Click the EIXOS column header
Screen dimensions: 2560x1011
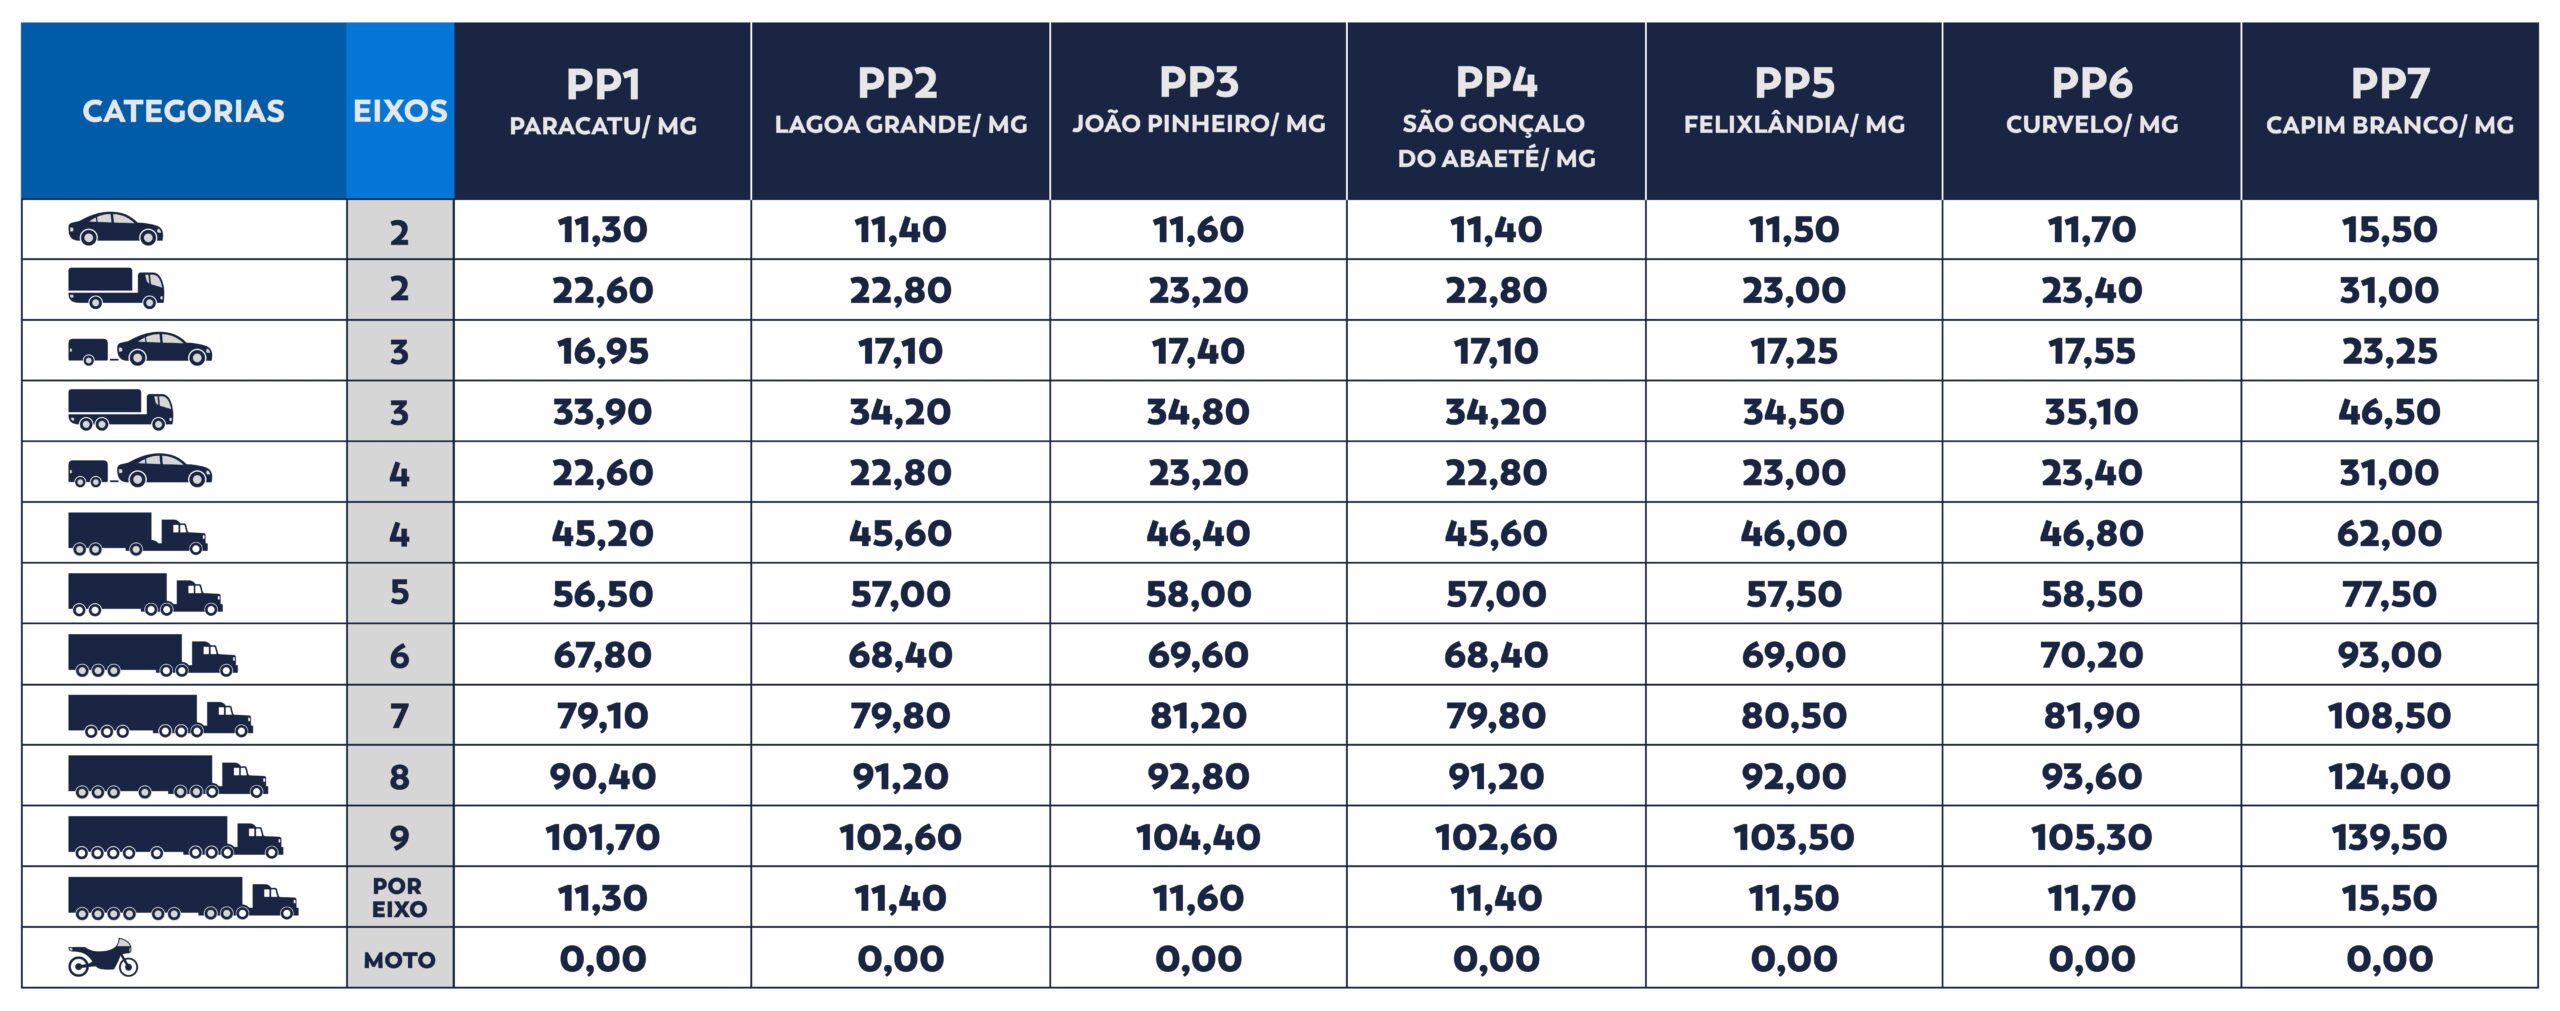click(x=400, y=111)
